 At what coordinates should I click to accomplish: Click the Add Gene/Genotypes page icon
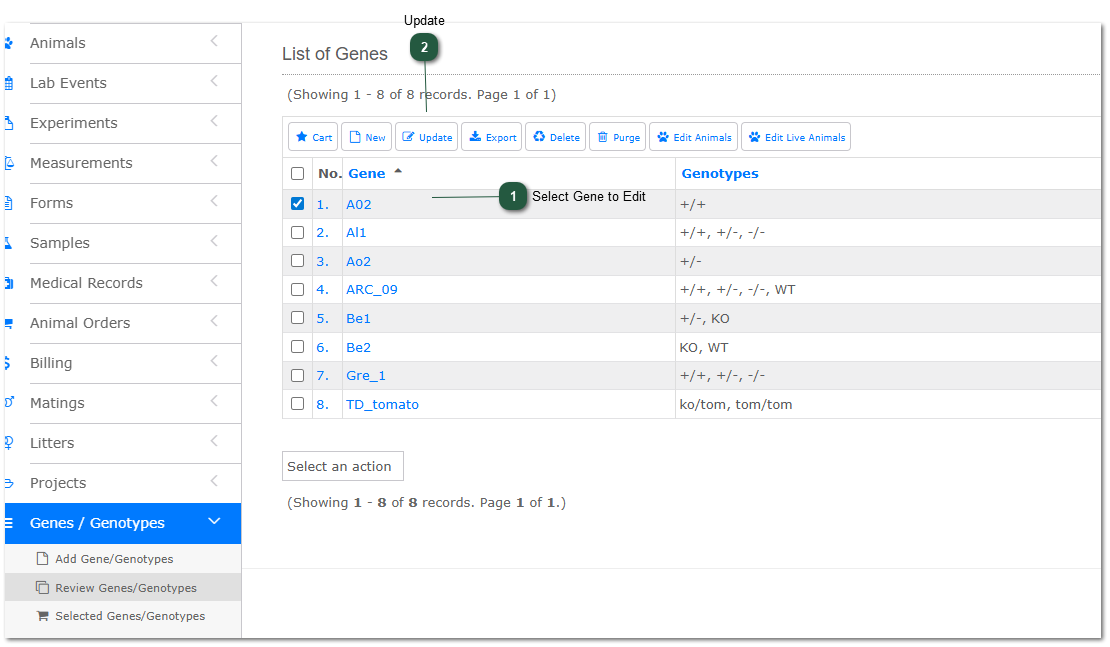tap(42, 559)
